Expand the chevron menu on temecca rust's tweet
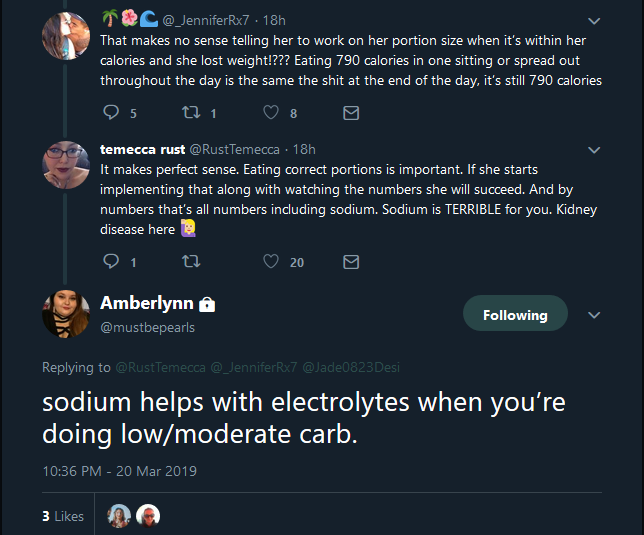Screen dimensions: 644x535 click(x=594, y=150)
